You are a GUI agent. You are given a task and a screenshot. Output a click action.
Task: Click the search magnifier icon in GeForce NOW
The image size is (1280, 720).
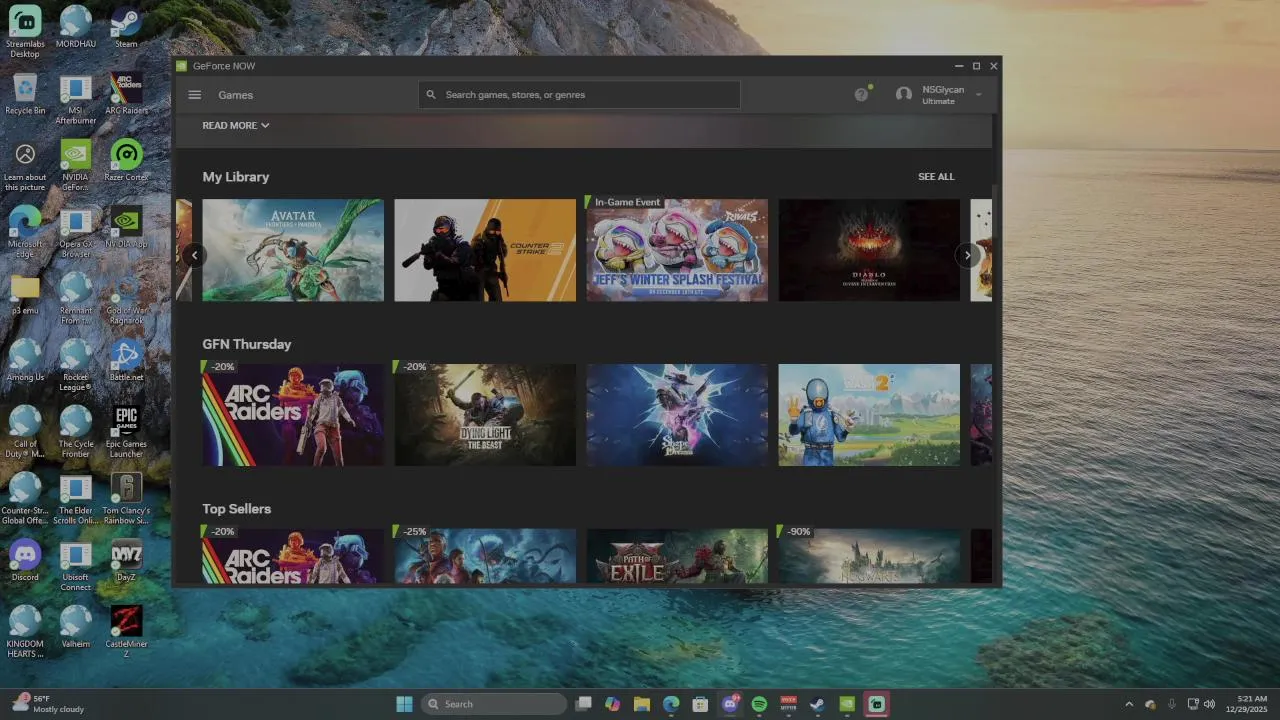click(431, 95)
